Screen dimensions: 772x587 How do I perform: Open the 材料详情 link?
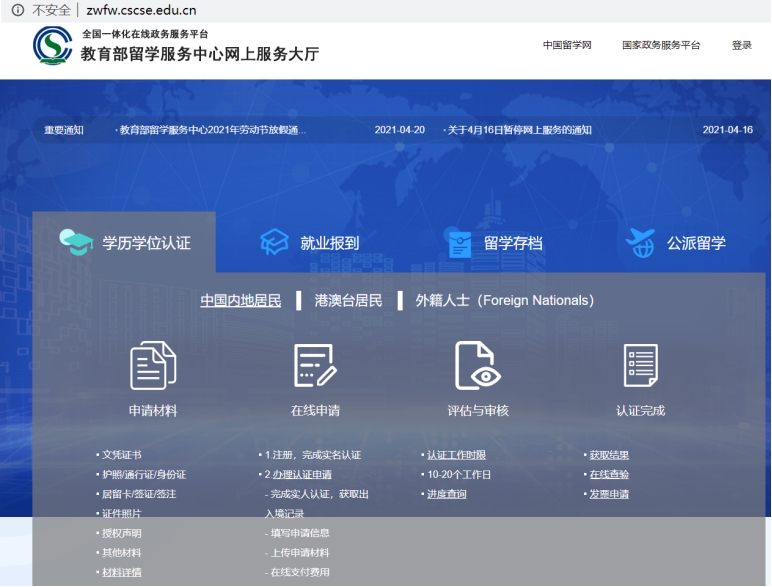pos(122,572)
